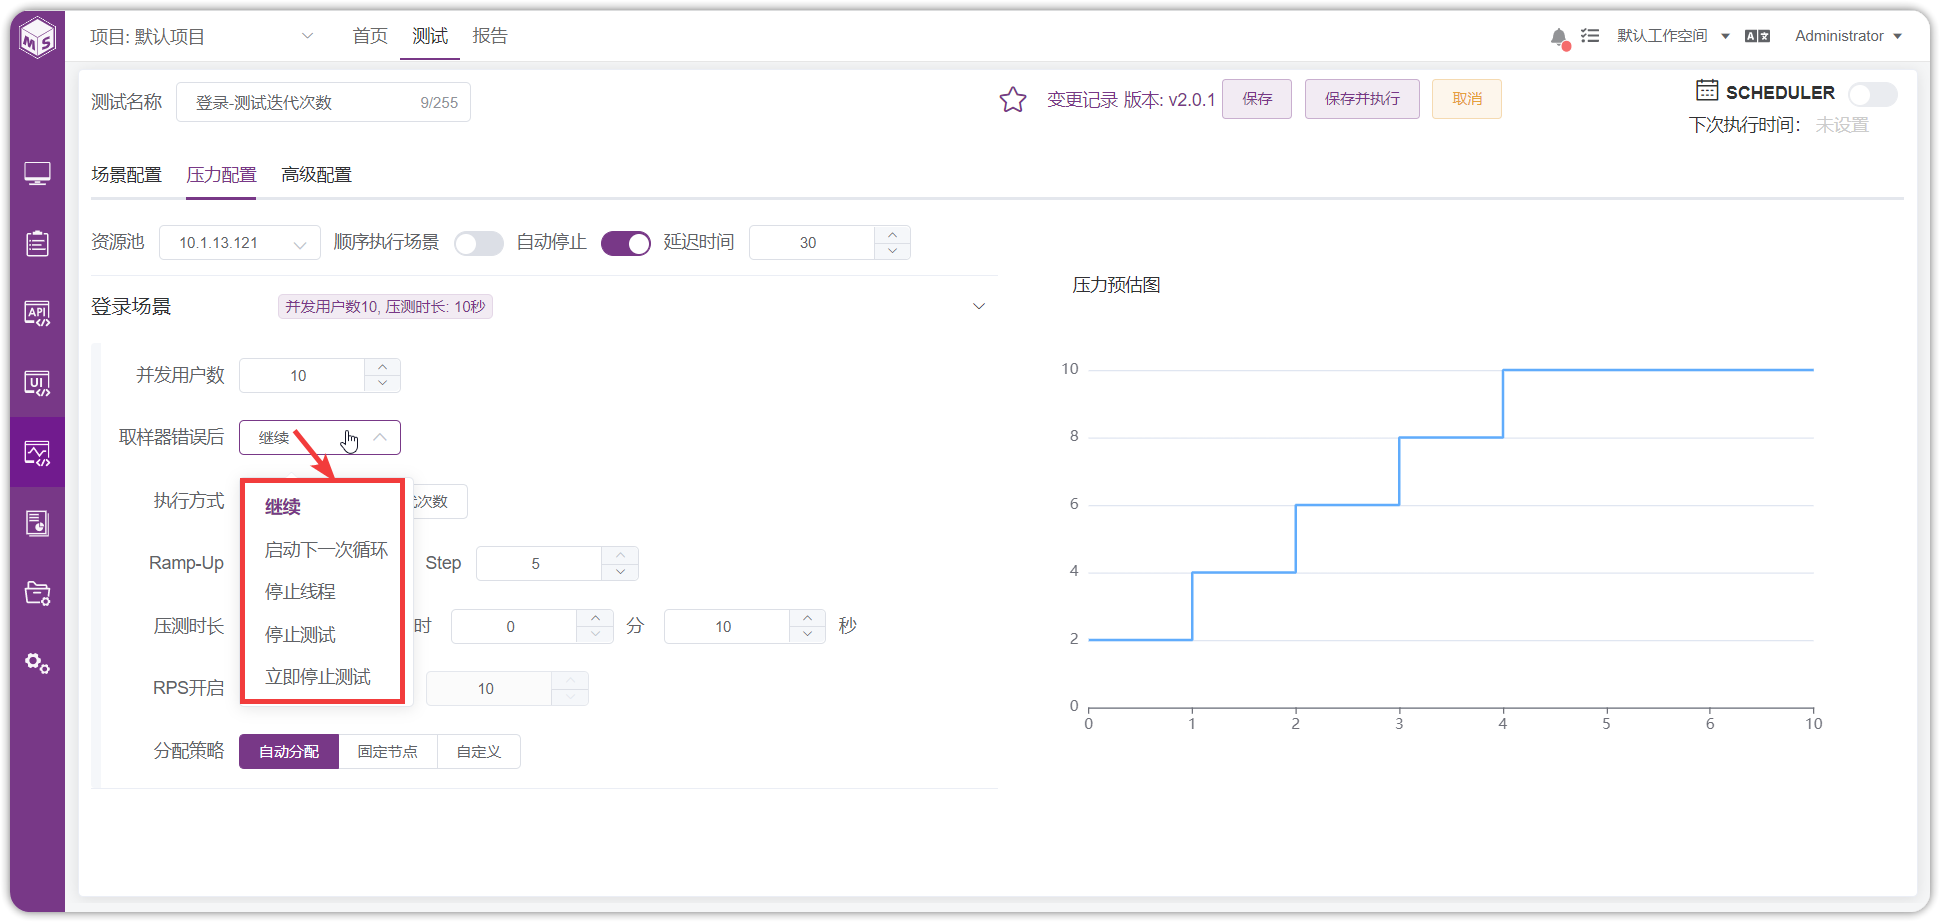The width and height of the screenshot is (1940, 922).
Task: Switch to the 高级配置 tab
Action: click(316, 175)
